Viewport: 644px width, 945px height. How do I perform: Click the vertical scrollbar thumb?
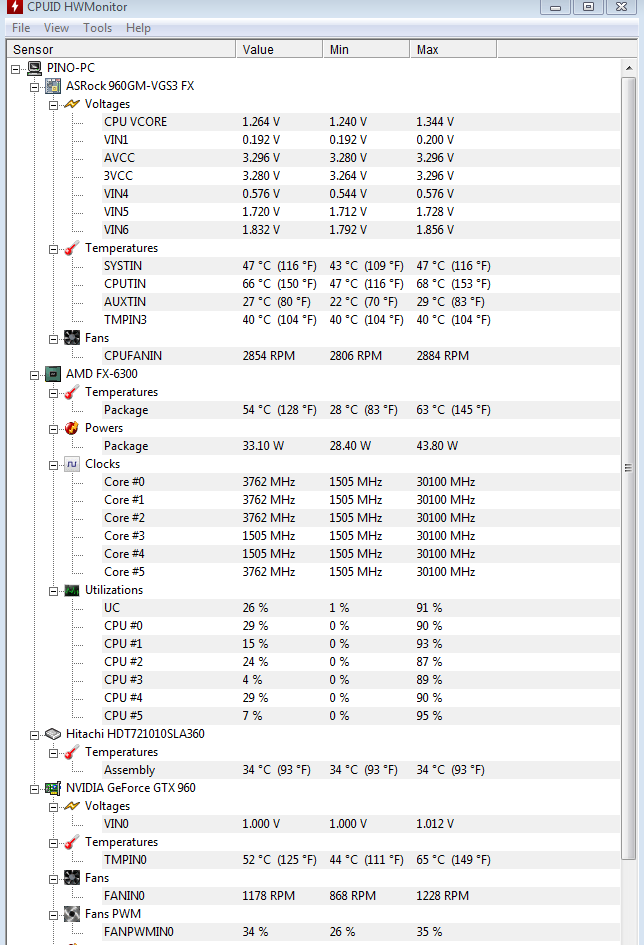click(628, 468)
